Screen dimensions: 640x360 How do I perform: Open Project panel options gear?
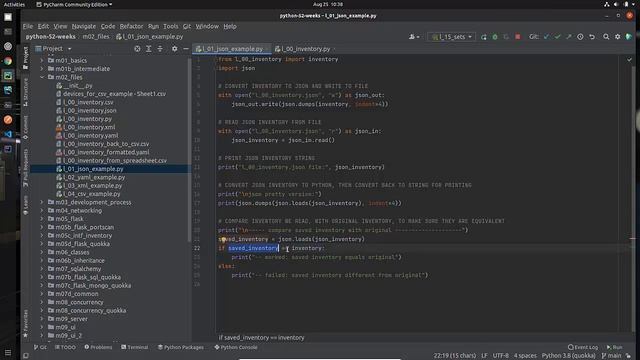pyautogui.click(x=175, y=49)
